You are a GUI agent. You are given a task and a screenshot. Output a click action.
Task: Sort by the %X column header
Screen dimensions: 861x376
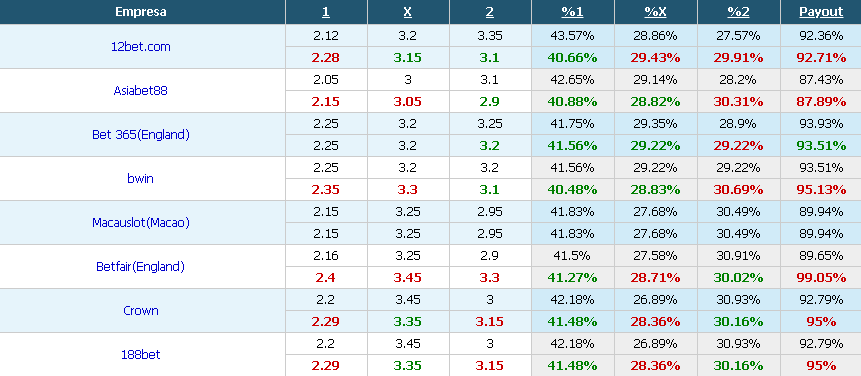(656, 12)
